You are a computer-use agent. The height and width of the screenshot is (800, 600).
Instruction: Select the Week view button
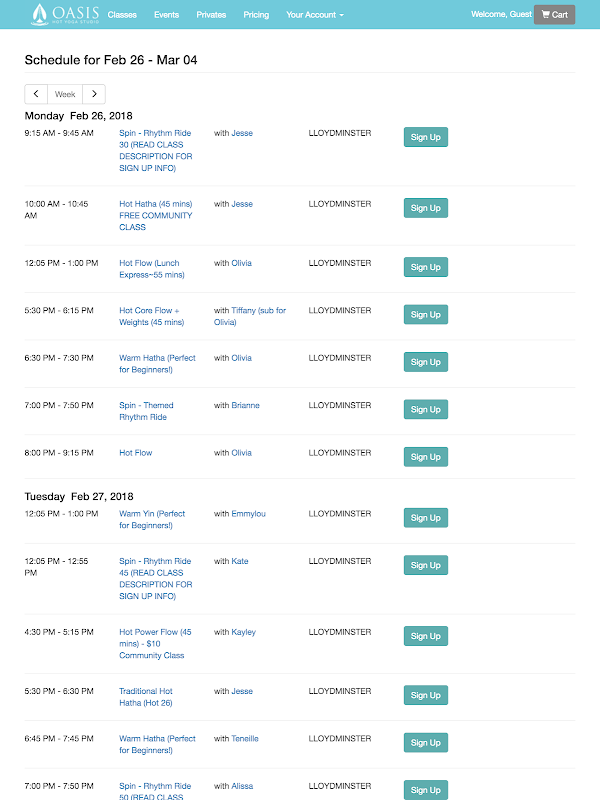pos(65,94)
